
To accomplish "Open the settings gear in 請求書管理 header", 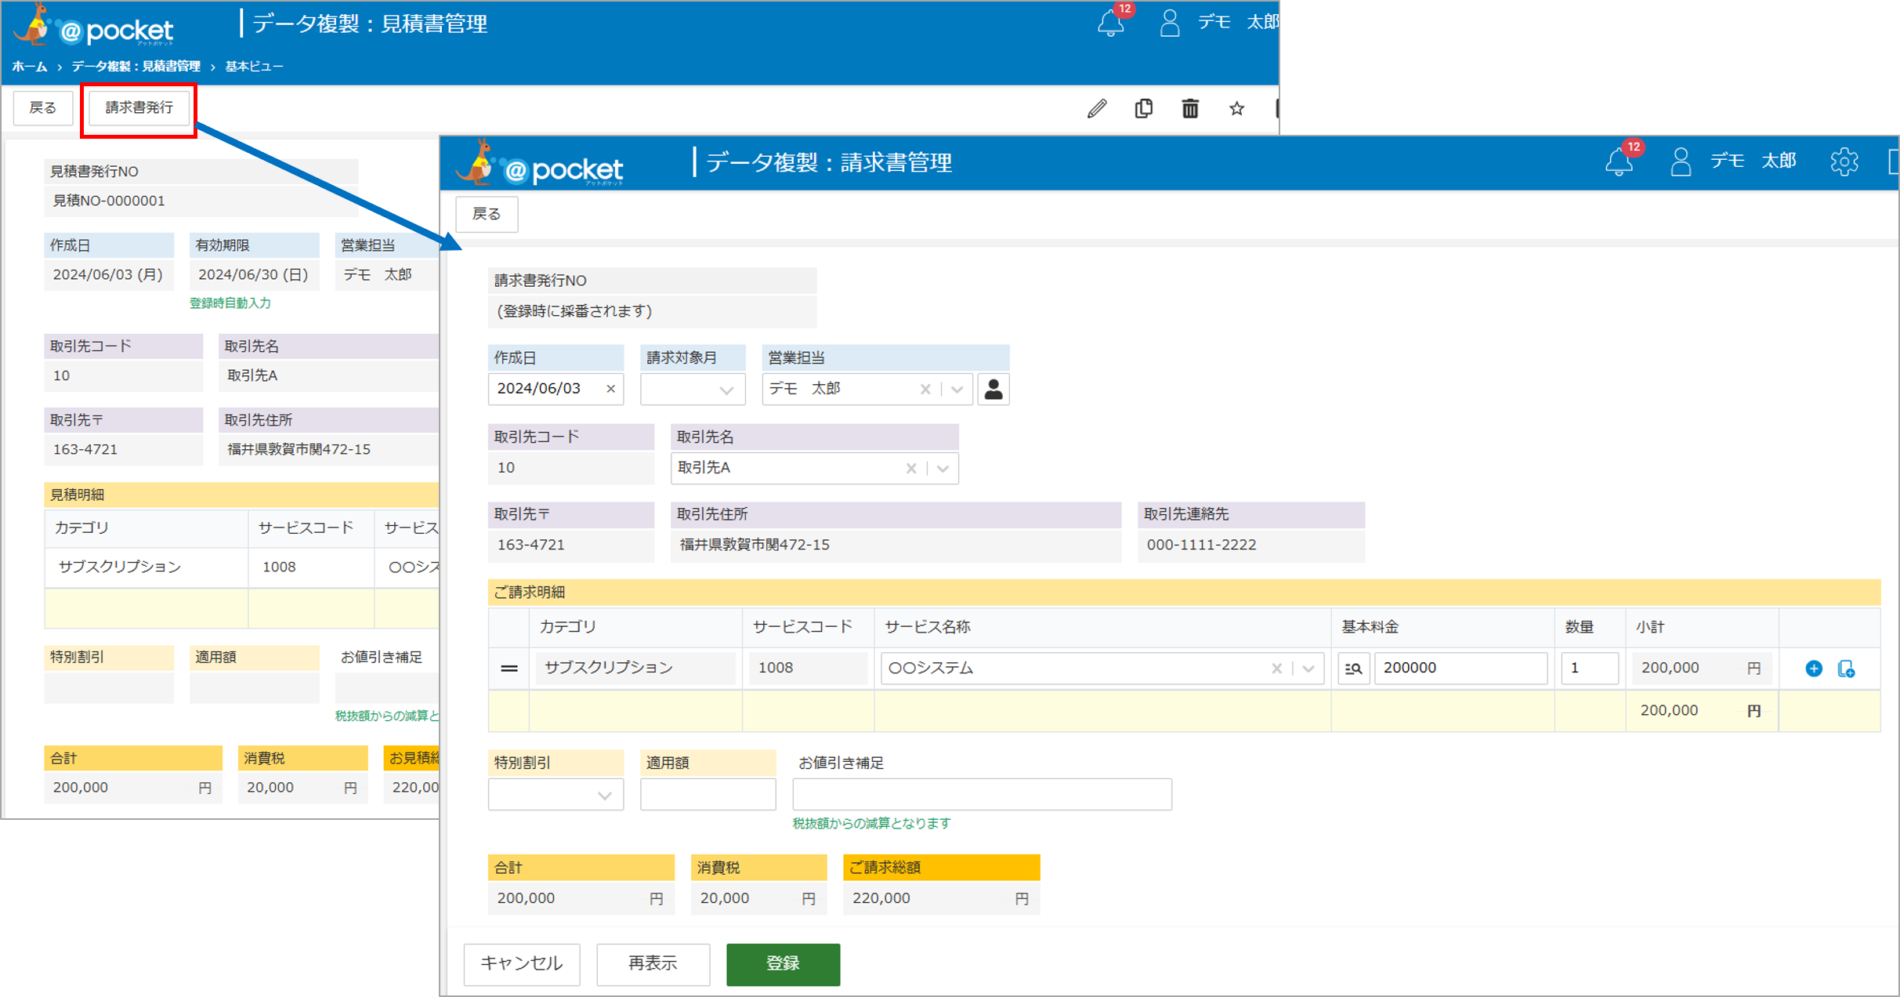I will point(1844,161).
